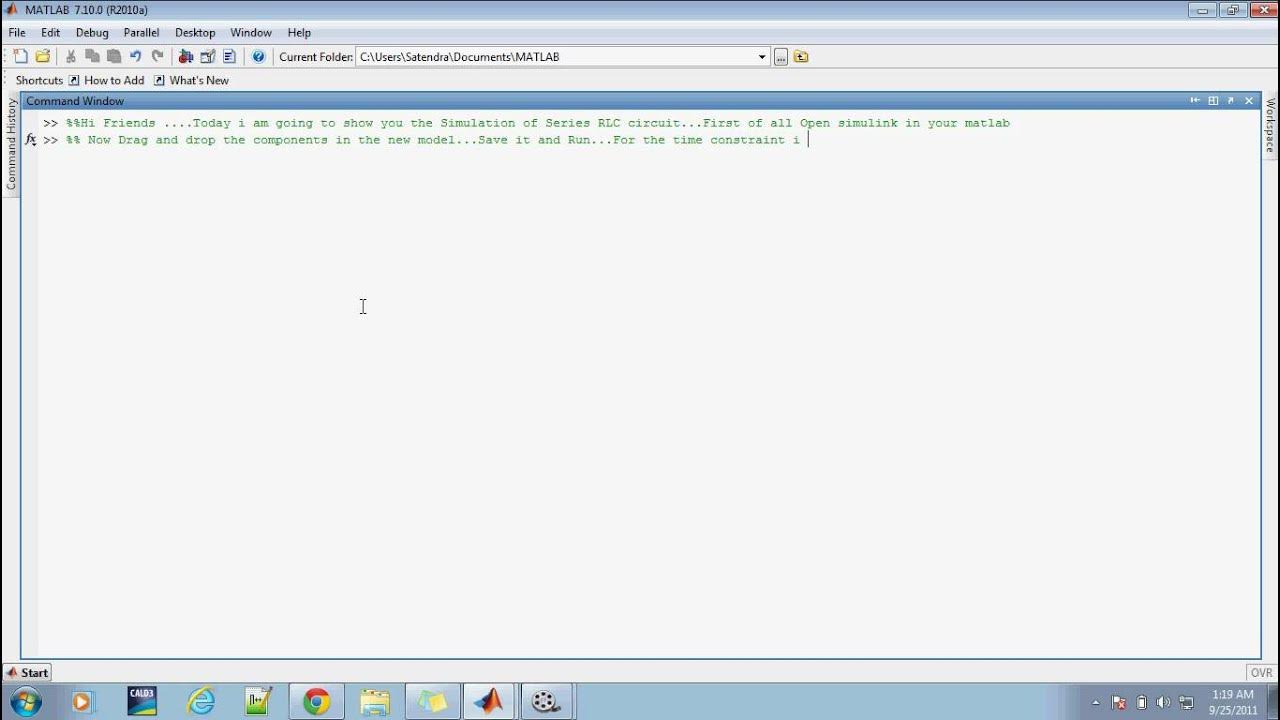The width and height of the screenshot is (1280, 720).
Task: Open the File menu
Action: 17,33
